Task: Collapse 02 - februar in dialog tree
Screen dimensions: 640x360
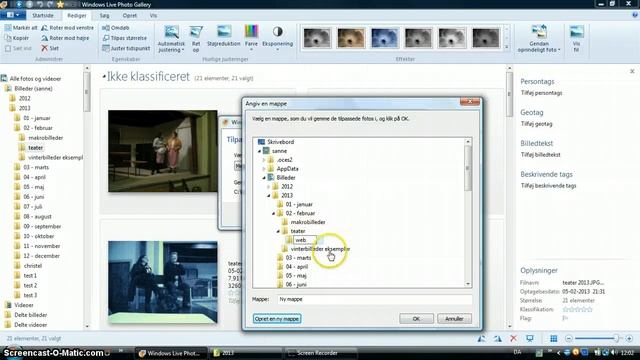Action: pos(273,213)
